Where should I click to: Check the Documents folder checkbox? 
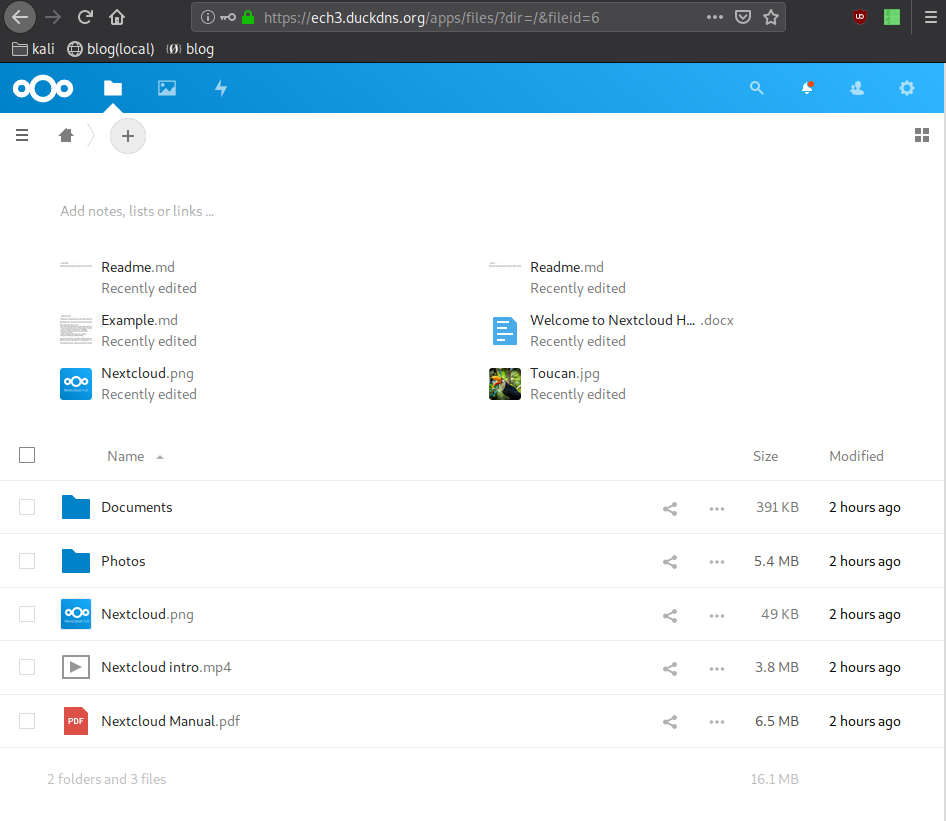tap(27, 507)
